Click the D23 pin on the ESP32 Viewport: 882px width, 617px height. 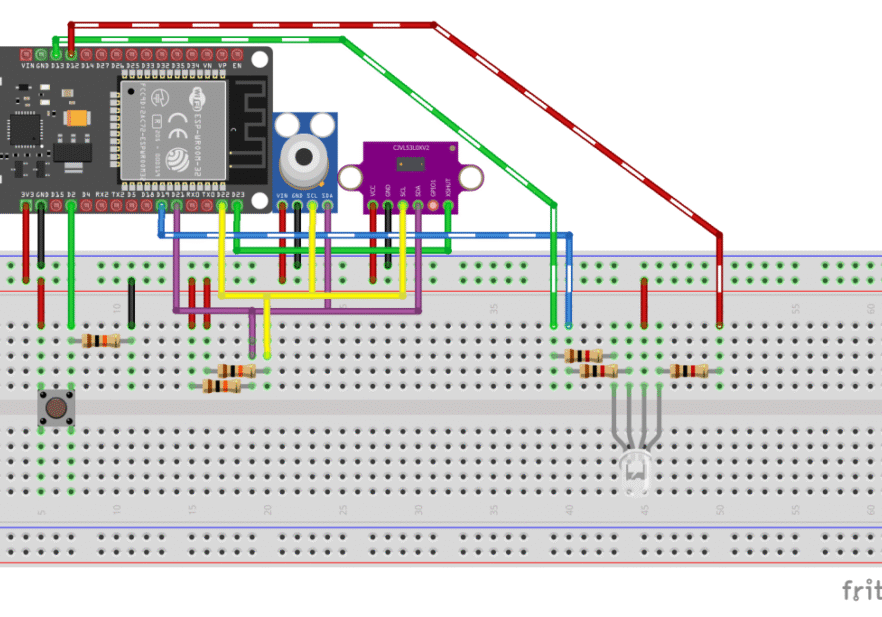click(x=237, y=206)
